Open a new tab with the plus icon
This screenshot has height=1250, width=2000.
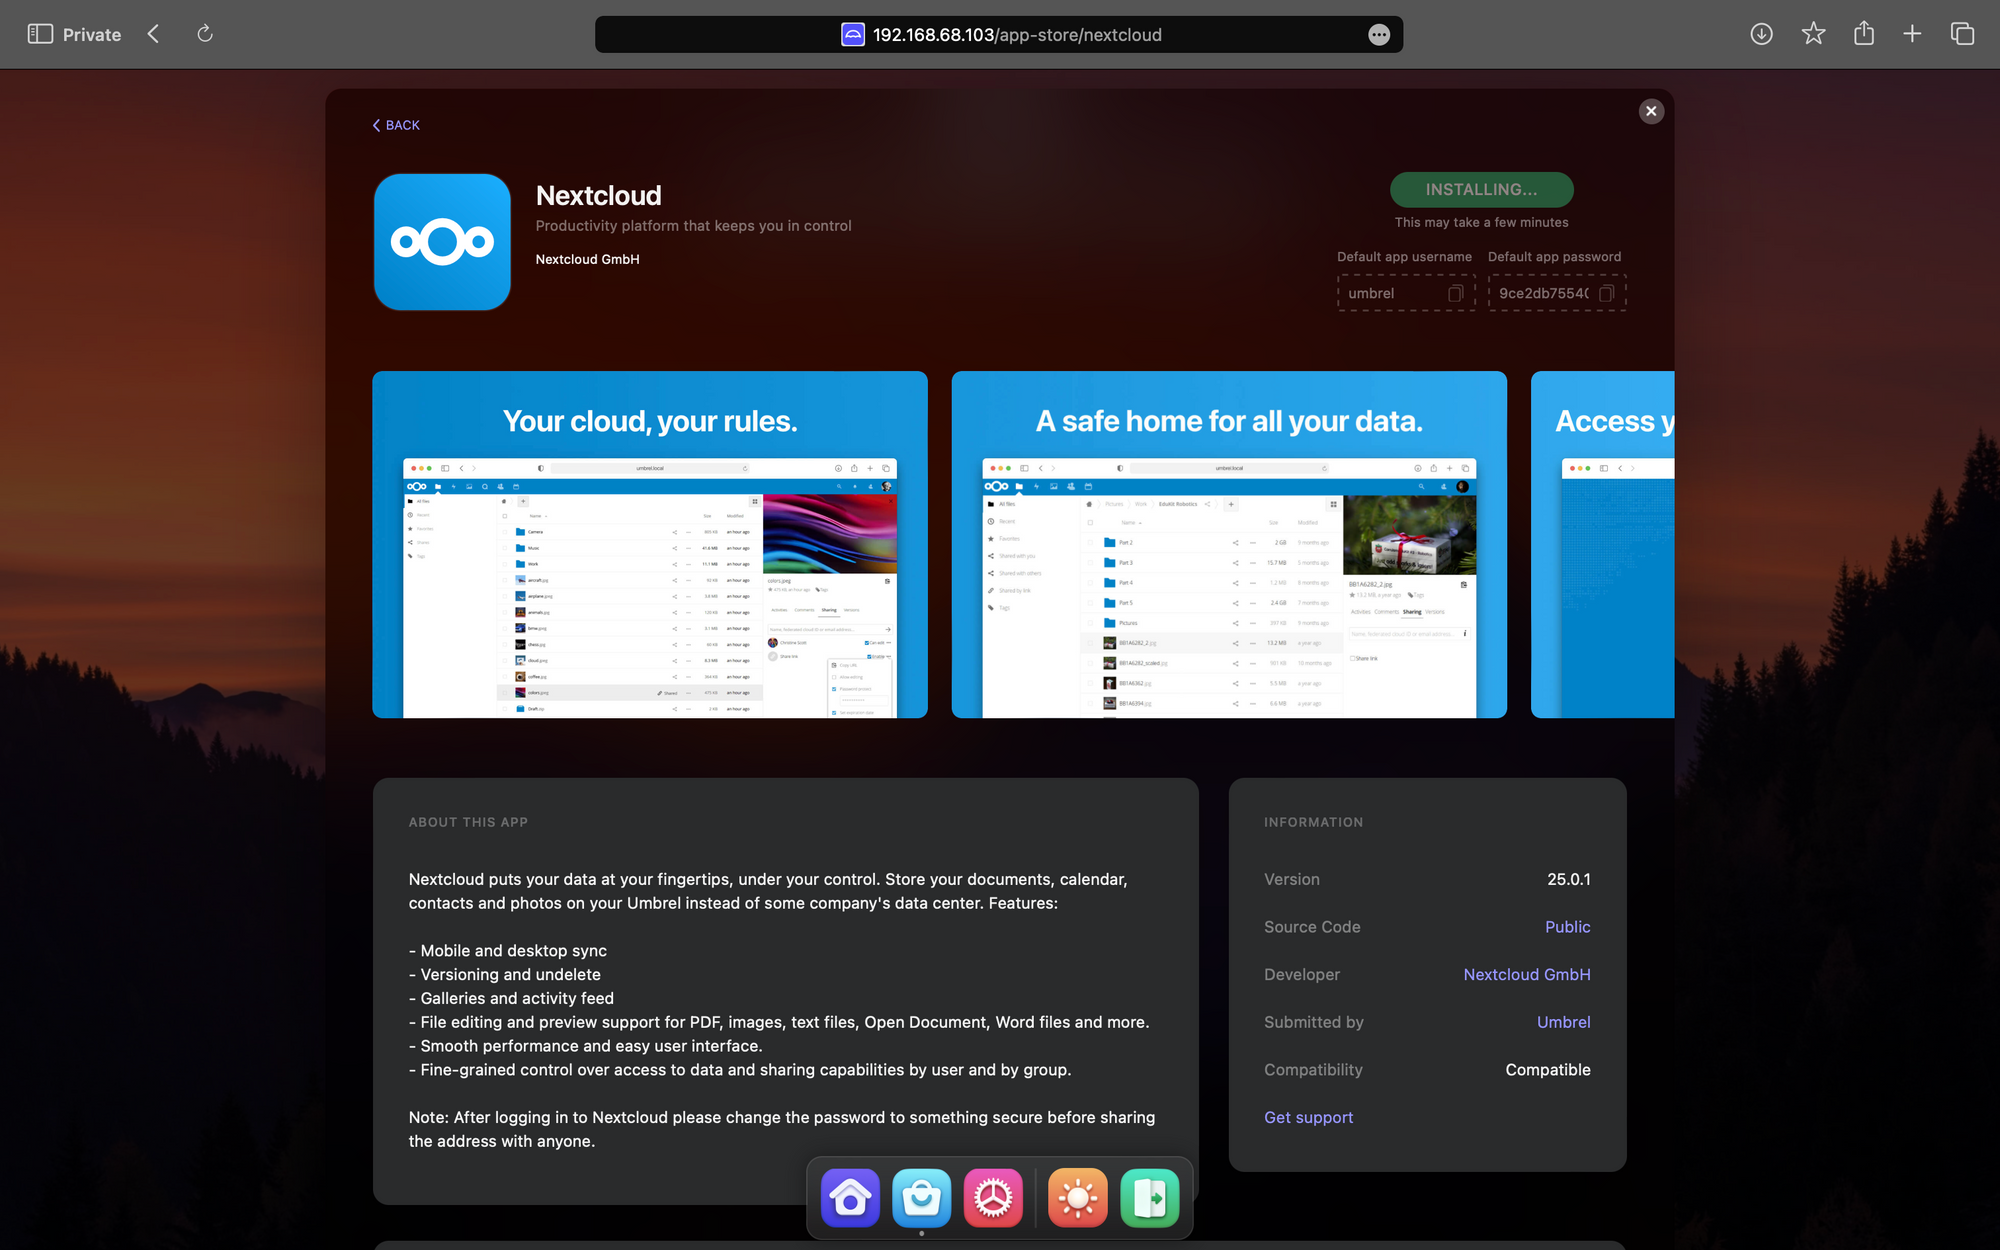click(1912, 34)
